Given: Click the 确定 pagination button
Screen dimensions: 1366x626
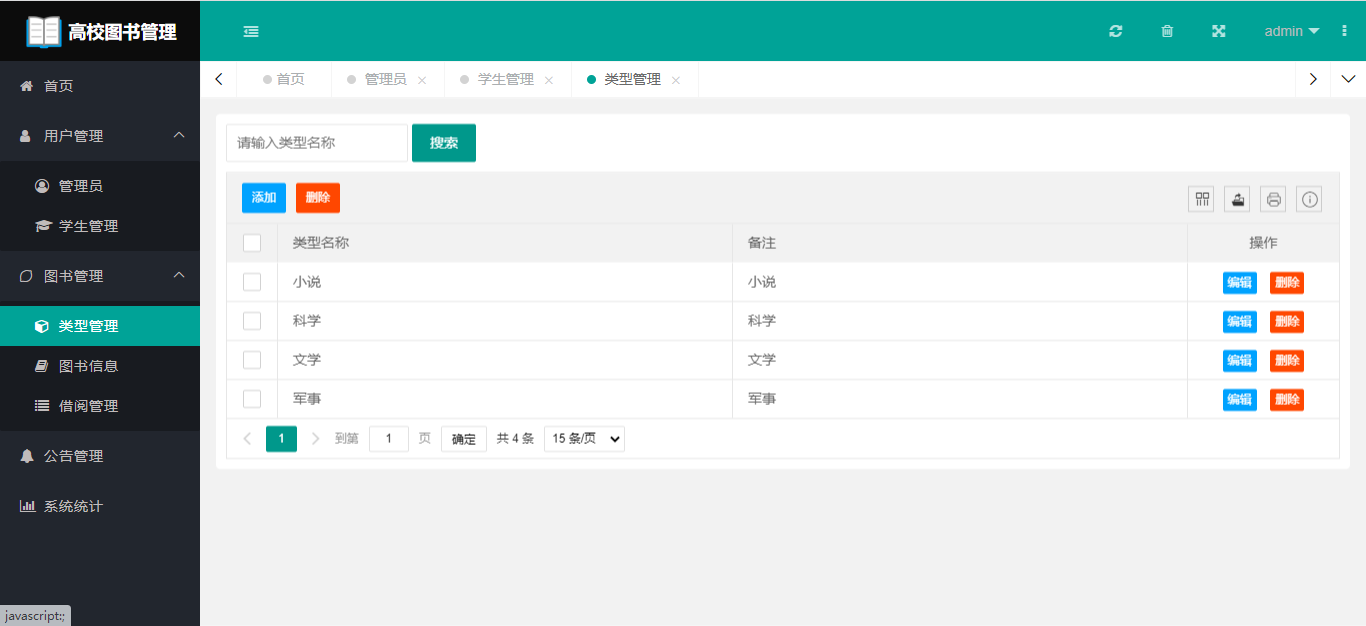Looking at the screenshot, I should coord(464,439).
